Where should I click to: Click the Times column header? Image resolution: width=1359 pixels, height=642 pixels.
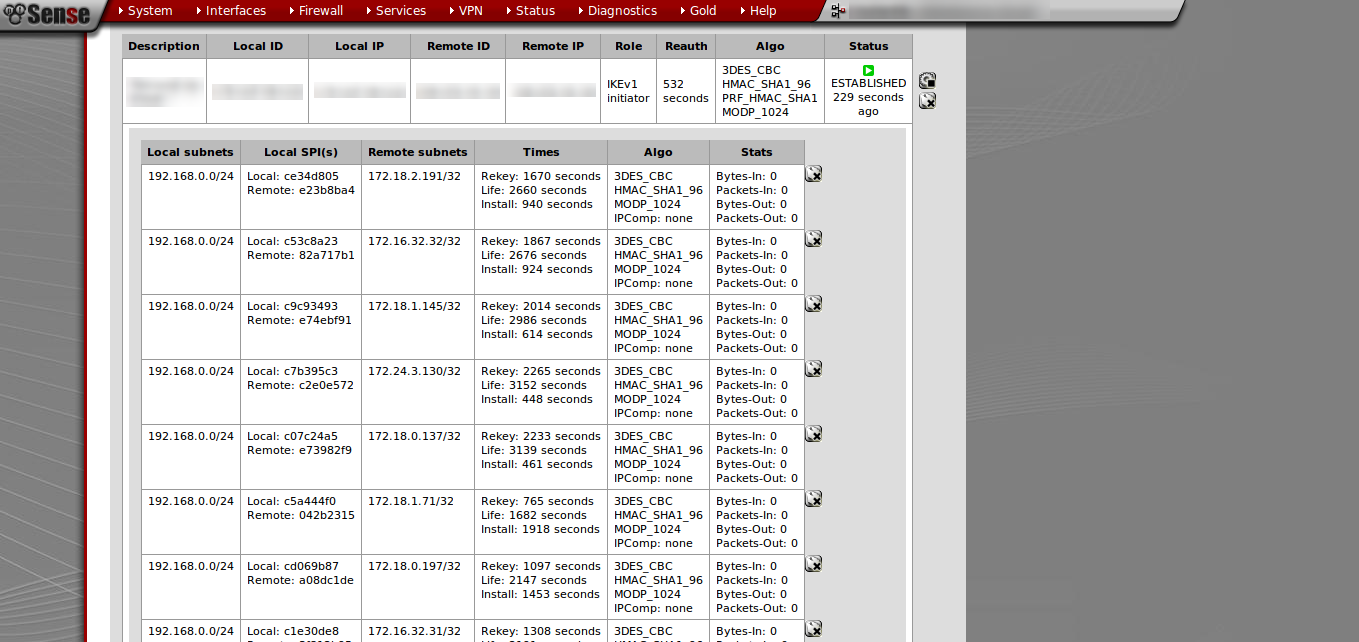(541, 152)
